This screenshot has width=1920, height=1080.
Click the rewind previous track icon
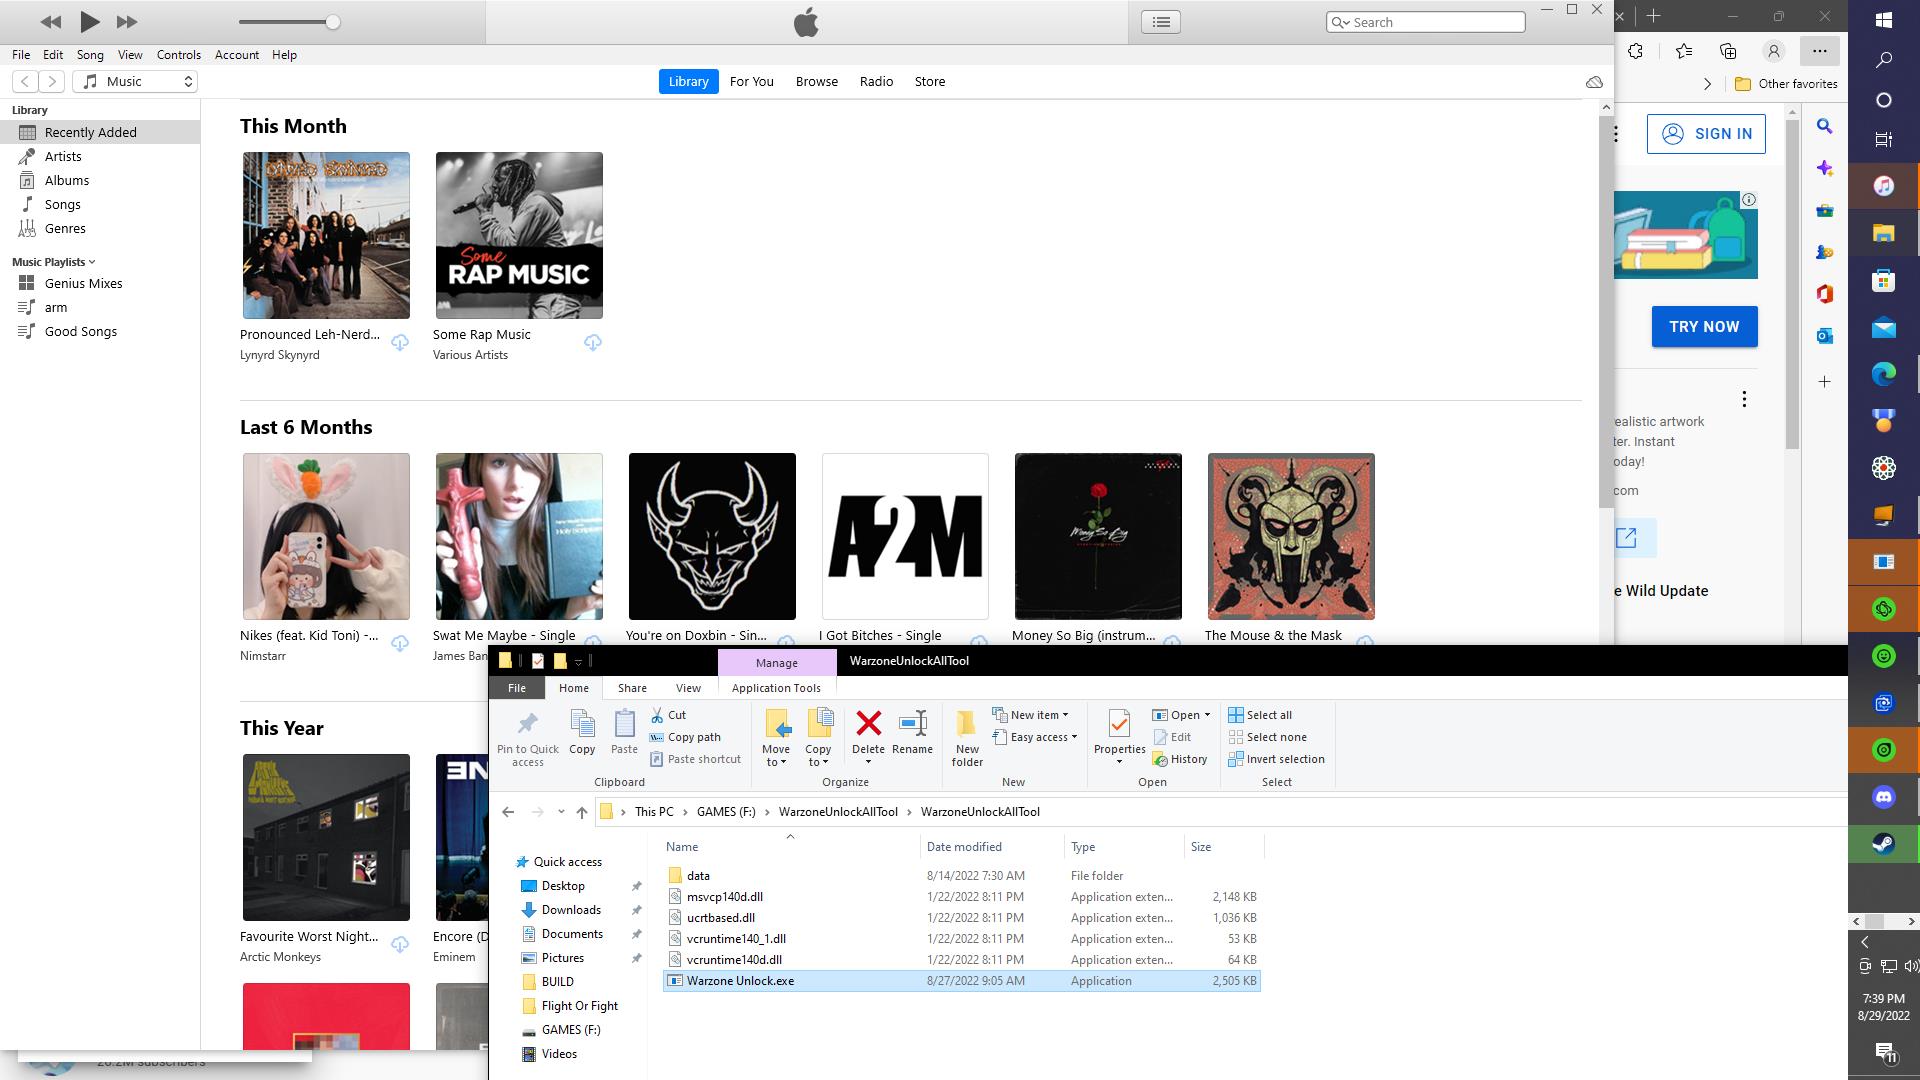pyautogui.click(x=51, y=21)
